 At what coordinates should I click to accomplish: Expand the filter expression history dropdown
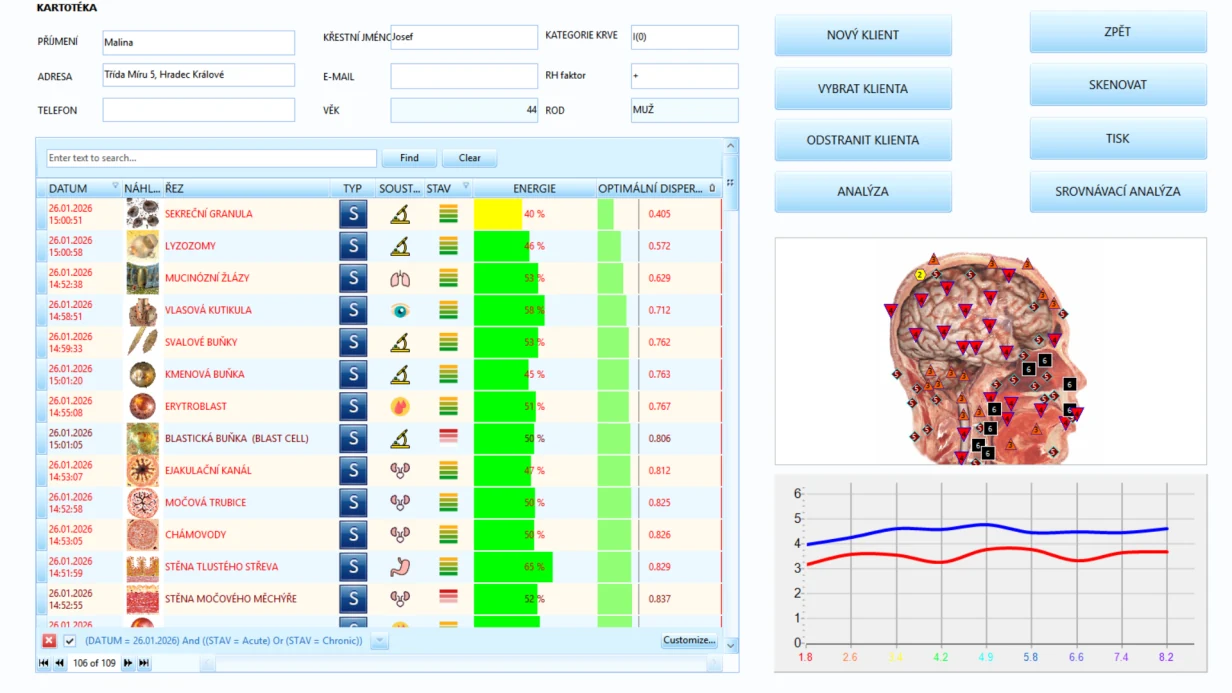coord(379,641)
